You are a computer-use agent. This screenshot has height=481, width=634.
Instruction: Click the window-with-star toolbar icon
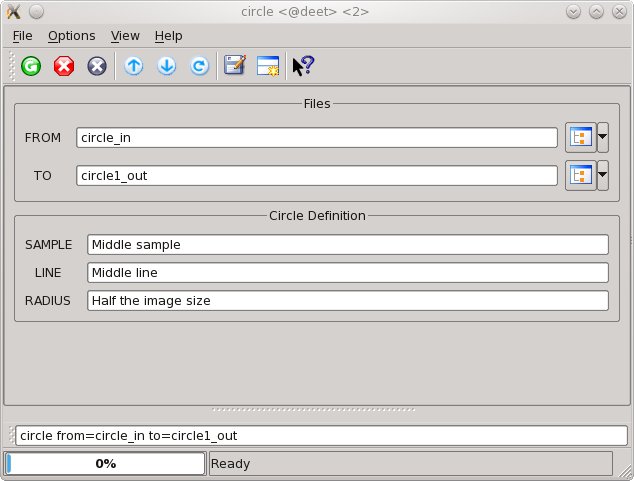[x=268, y=66]
